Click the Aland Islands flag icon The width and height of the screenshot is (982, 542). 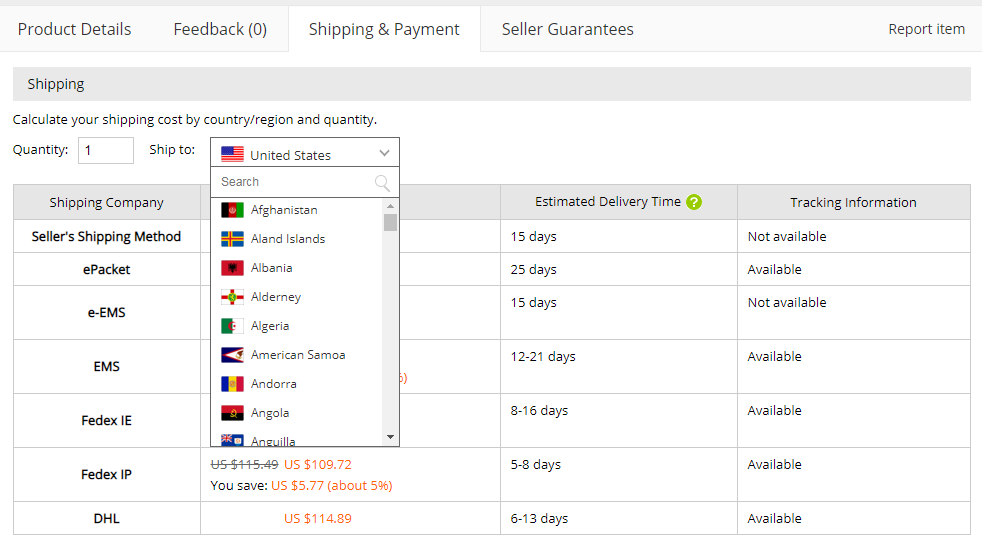(232, 239)
